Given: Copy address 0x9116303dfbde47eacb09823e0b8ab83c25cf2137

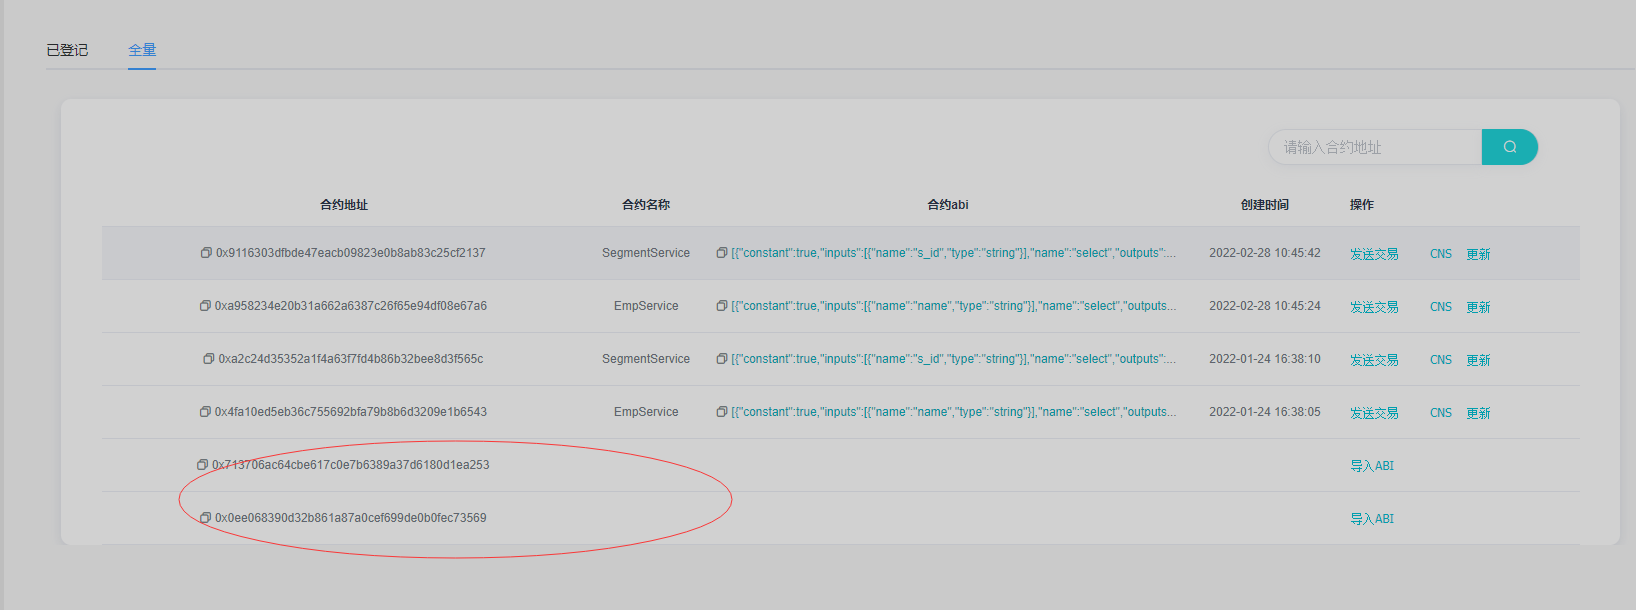Looking at the screenshot, I should pyautogui.click(x=206, y=253).
